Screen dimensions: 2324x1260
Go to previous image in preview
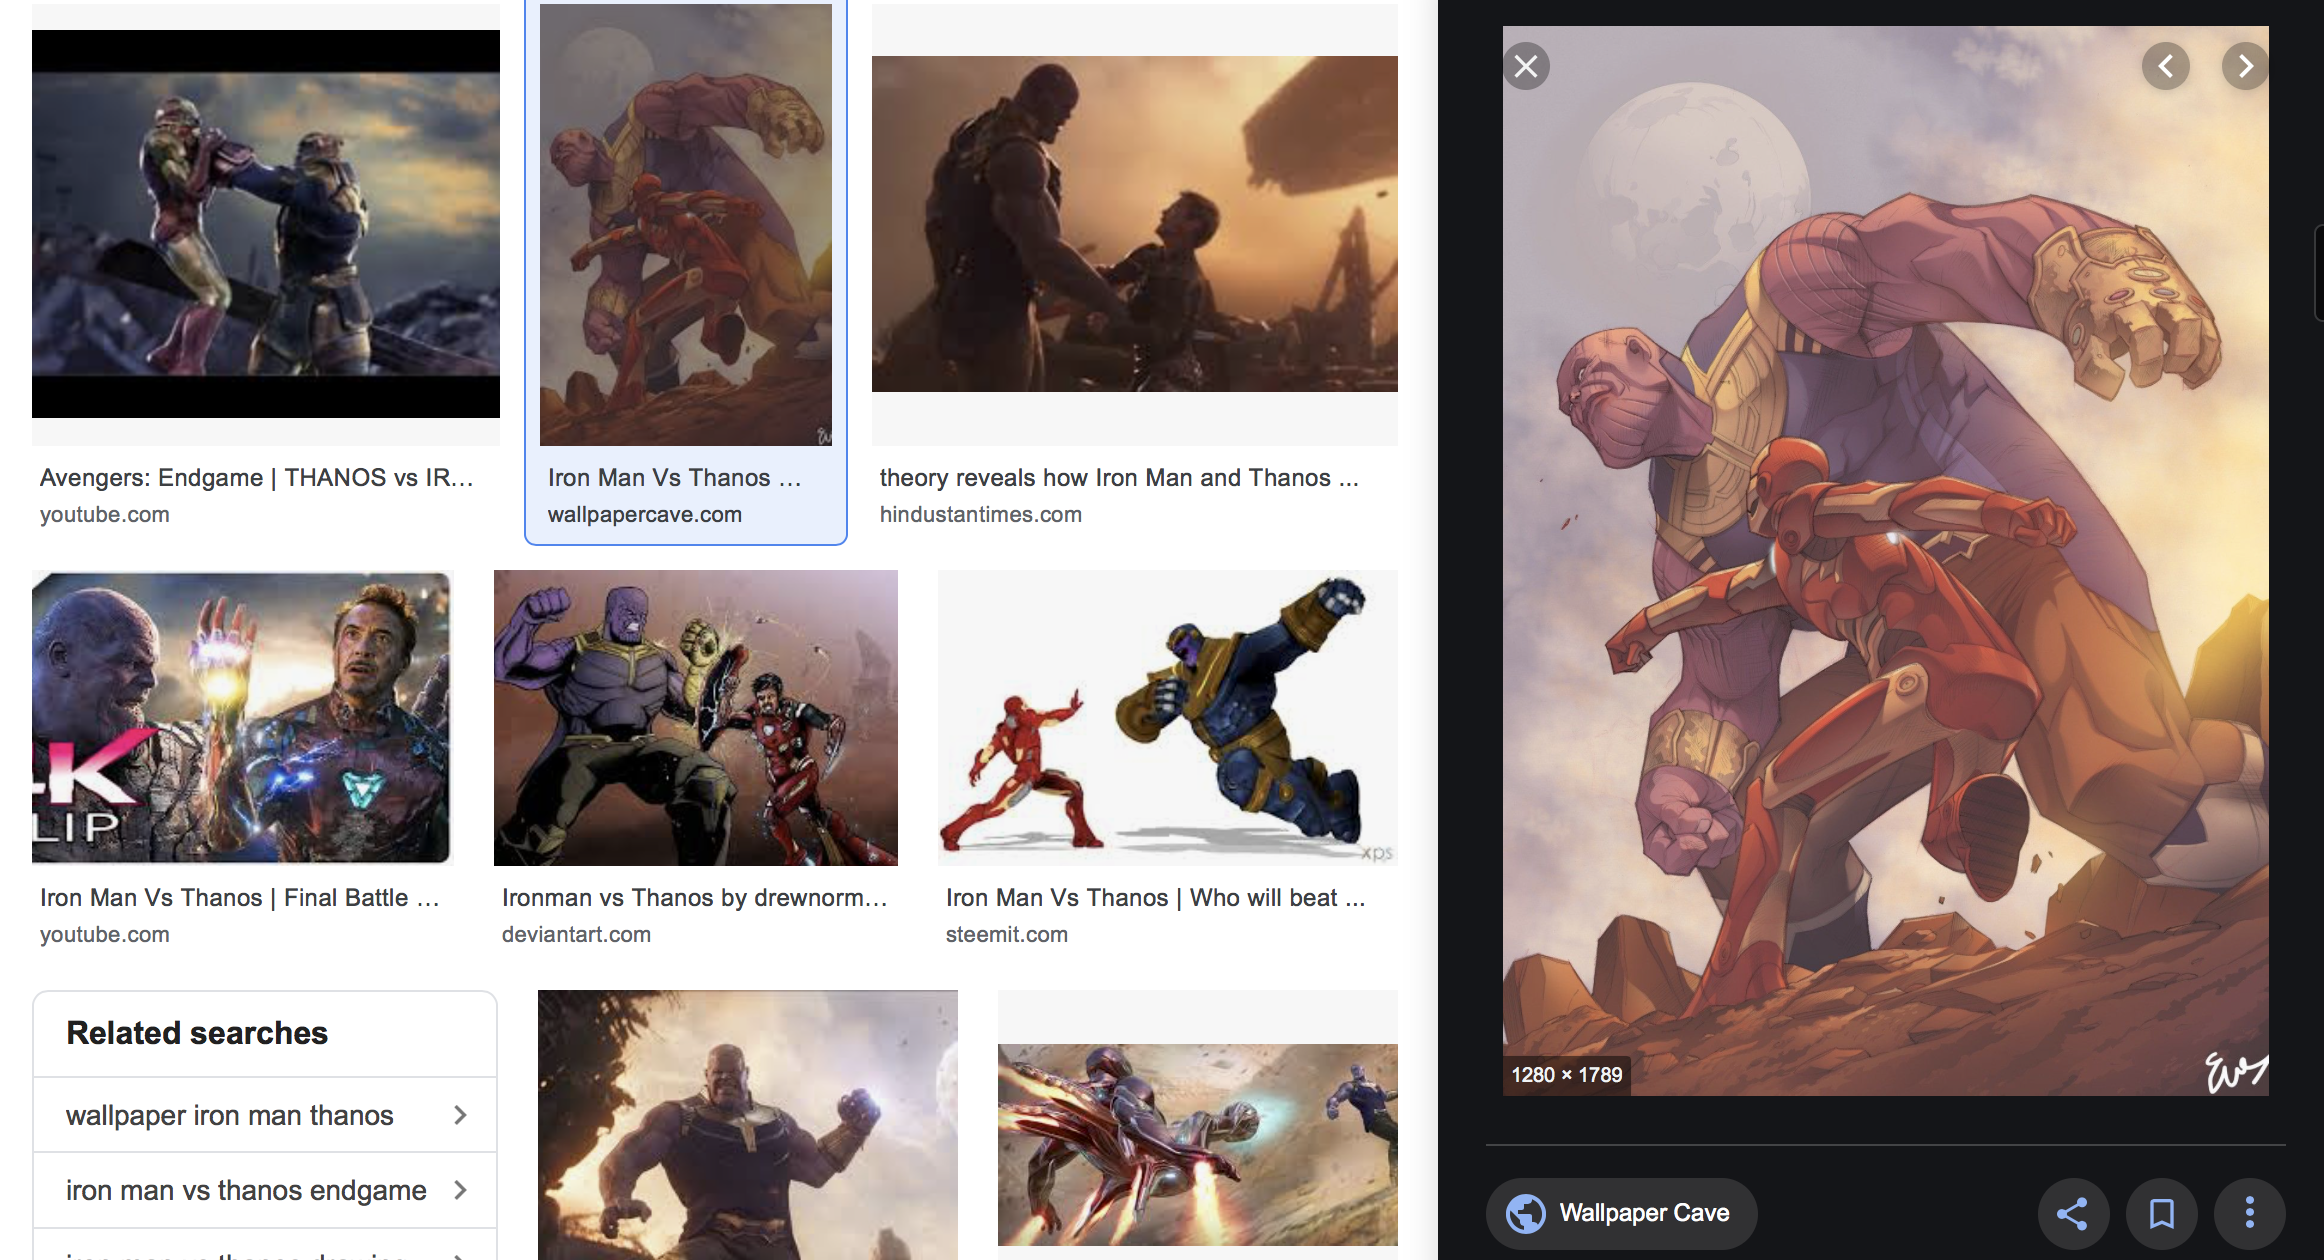(2166, 67)
